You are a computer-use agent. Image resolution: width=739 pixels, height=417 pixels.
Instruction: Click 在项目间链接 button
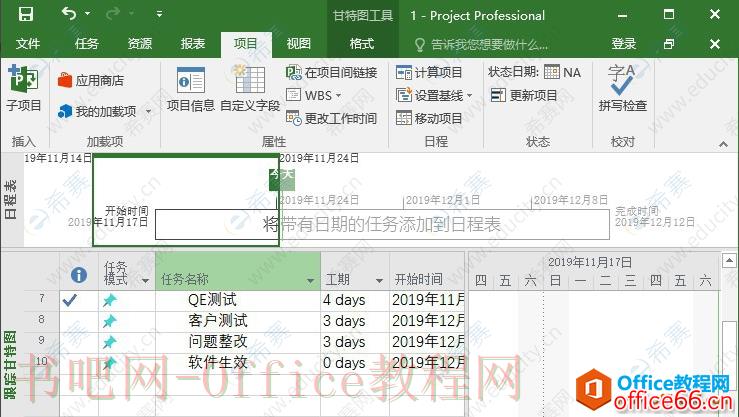coord(332,73)
